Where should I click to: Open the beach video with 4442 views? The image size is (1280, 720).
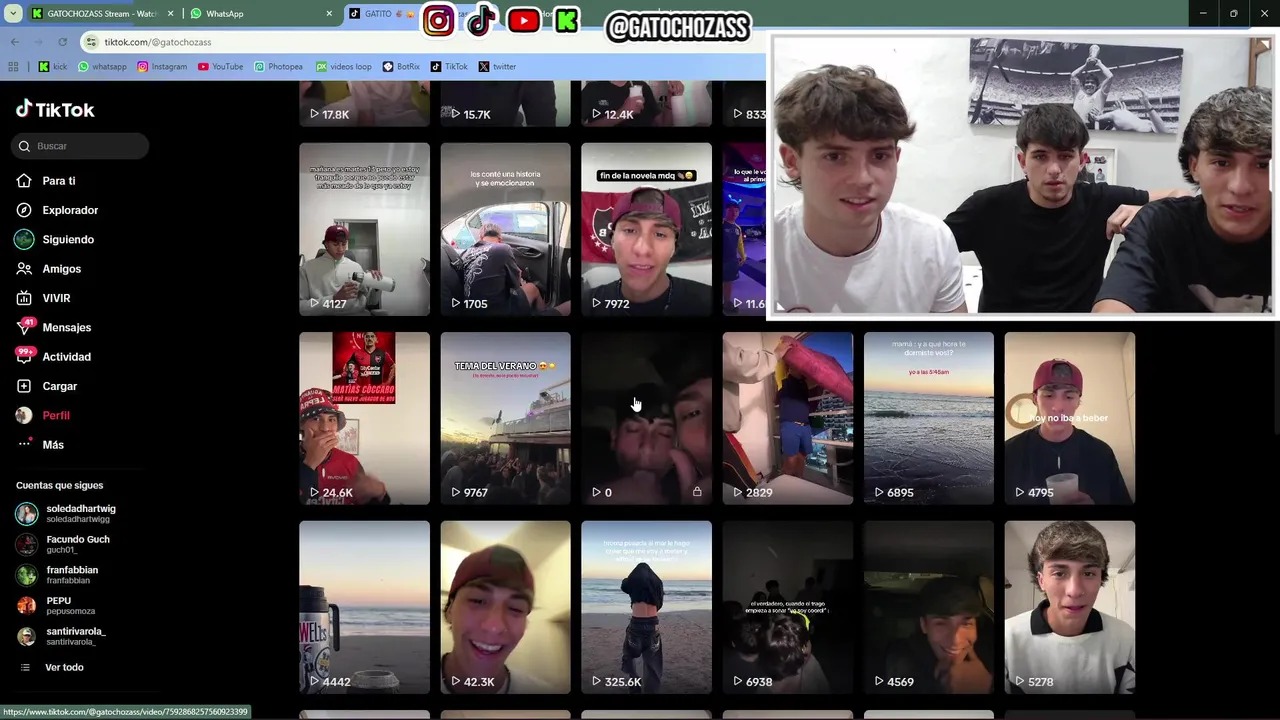coord(364,607)
